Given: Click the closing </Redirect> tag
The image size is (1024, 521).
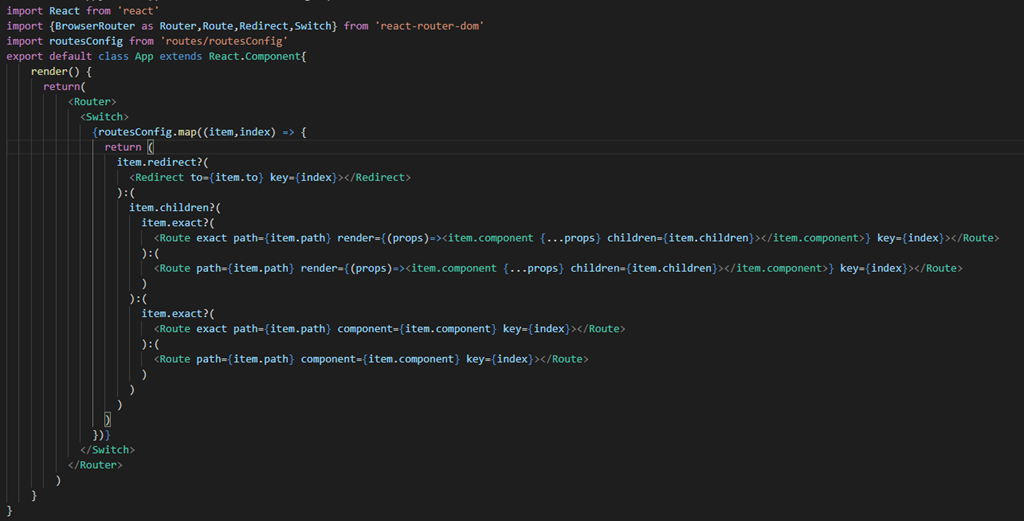Looking at the screenshot, I should click(377, 178).
